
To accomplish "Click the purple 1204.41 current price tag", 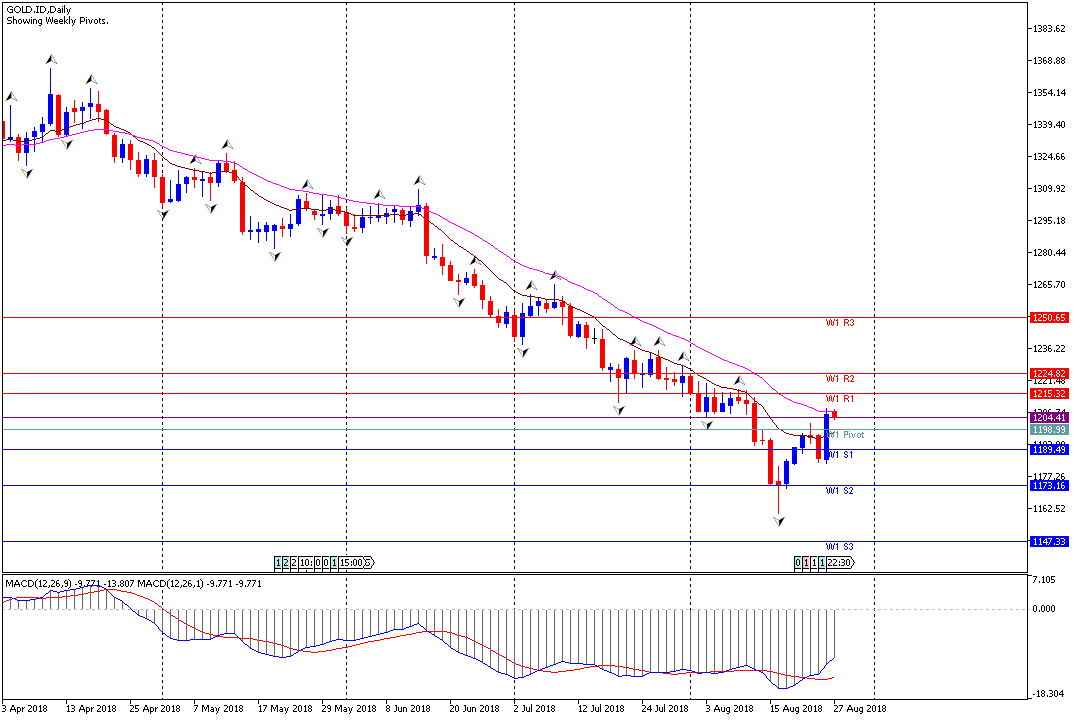I will [x=1049, y=418].
